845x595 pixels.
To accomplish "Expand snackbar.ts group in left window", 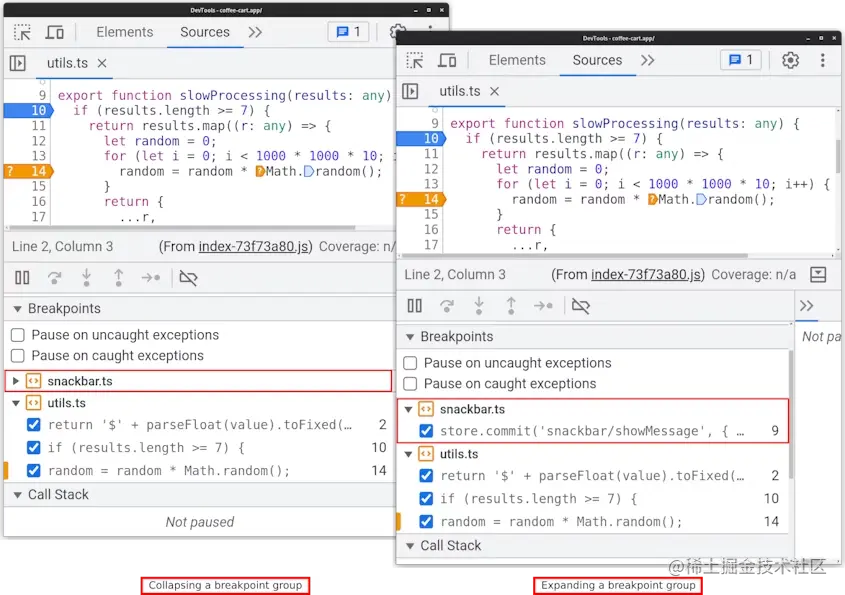I will click(x=16, y=381).
